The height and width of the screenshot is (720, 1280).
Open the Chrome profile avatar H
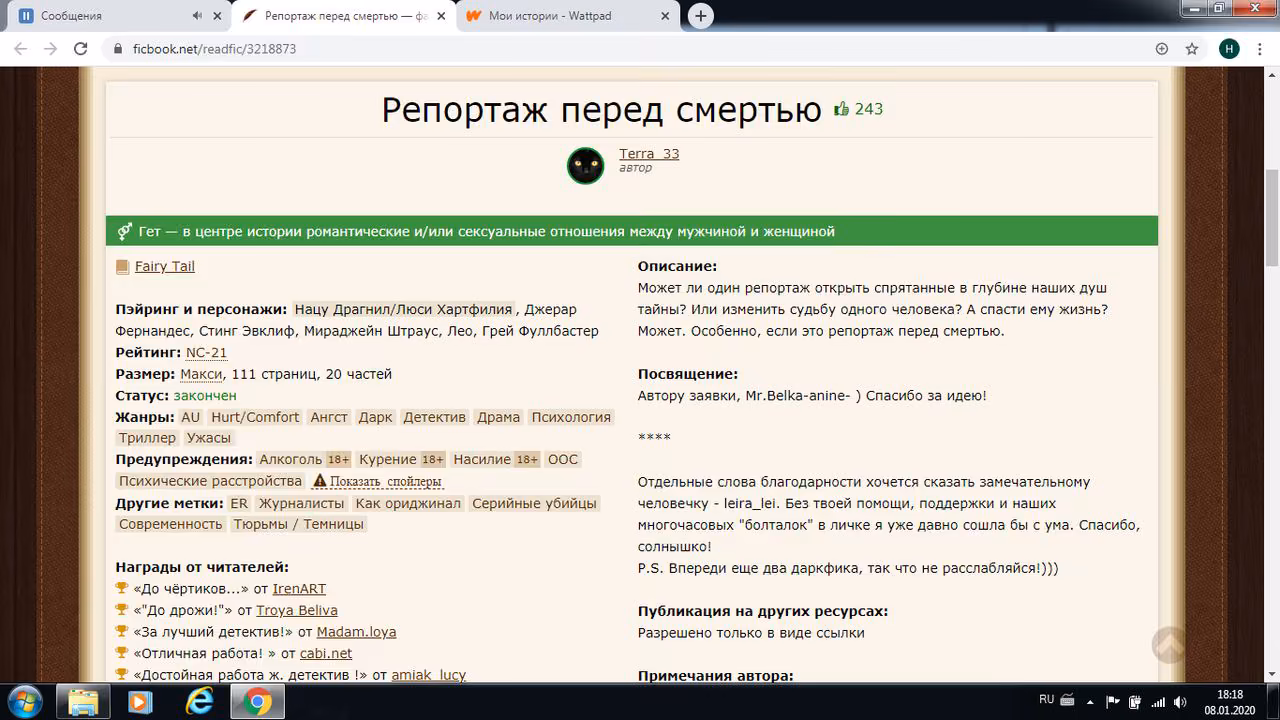pyautogui.click(x=1229, y=49)
